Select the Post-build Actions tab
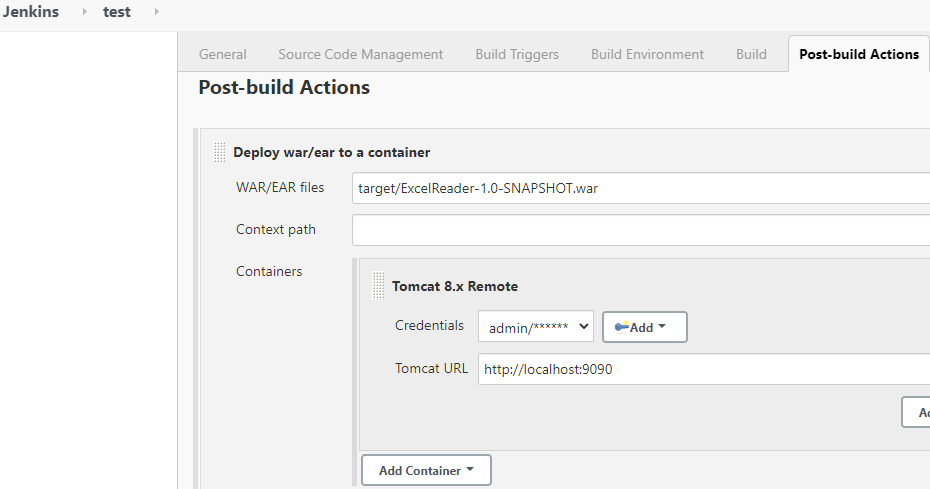This screenshot has width=930, height=489. [x=859, y=54]
